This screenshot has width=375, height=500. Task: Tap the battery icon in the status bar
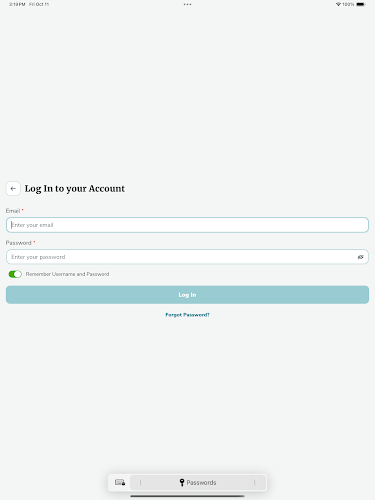point(361,4)
